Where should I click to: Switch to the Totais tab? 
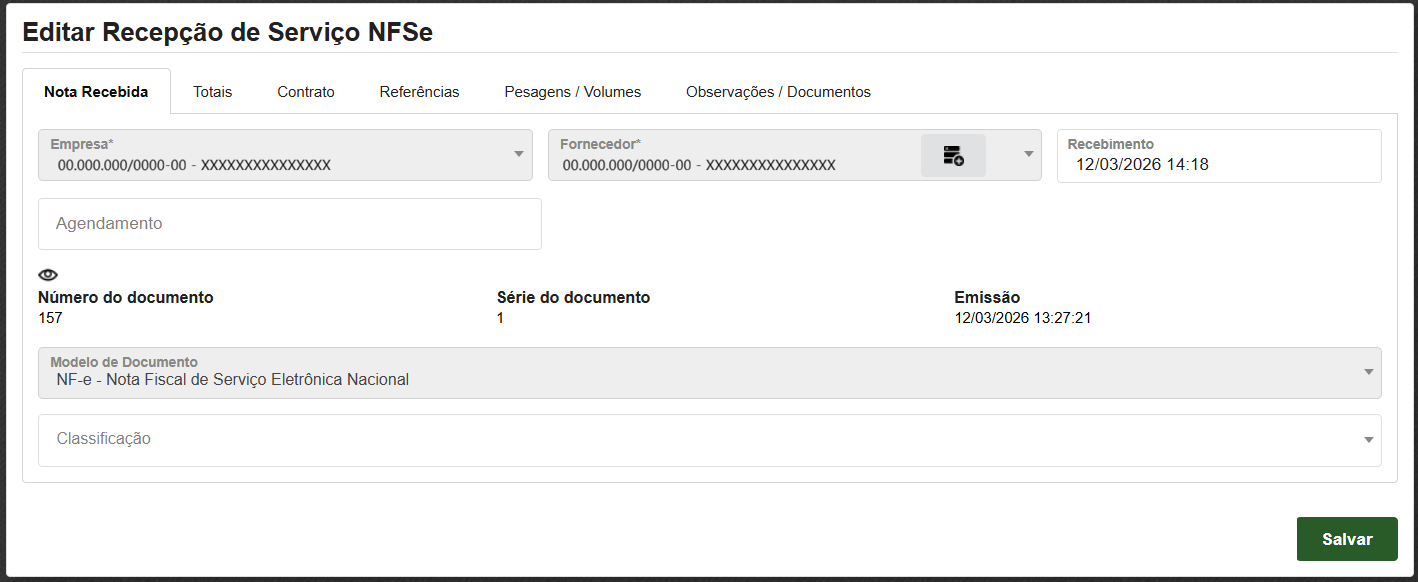coord(212,92)
